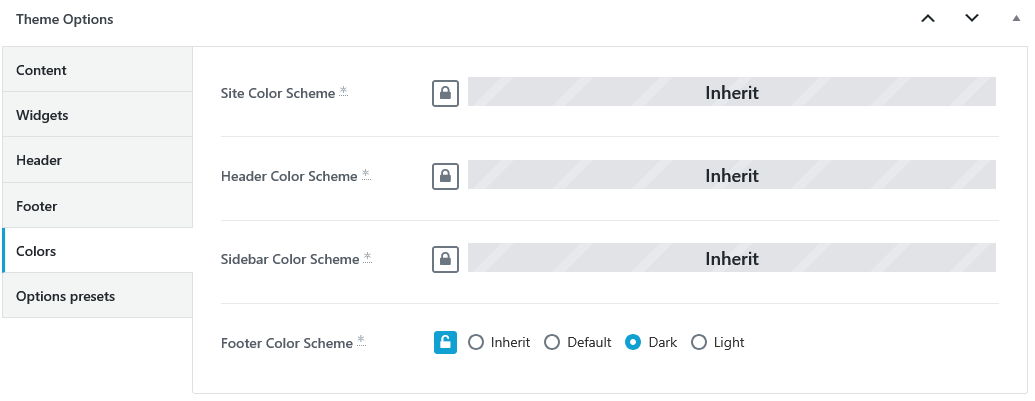Open the Options presets tab
The width and height of the screenshot is (1035, 401).
[x=98, y=296]
